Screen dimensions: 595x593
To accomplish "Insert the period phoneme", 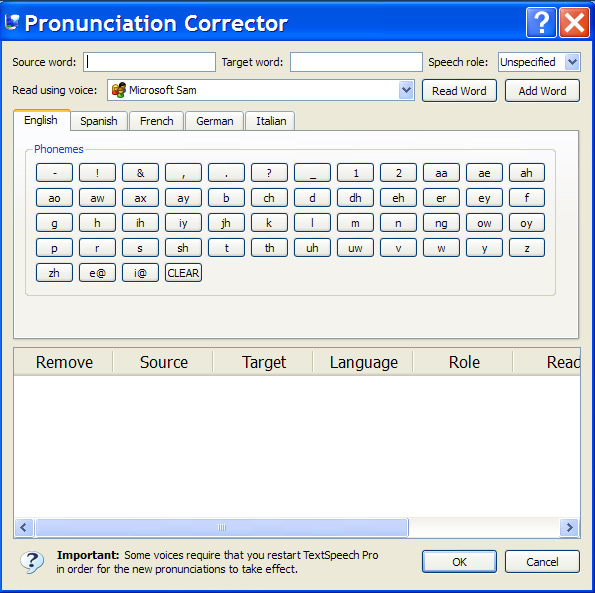I will click(x=226, y=173).
